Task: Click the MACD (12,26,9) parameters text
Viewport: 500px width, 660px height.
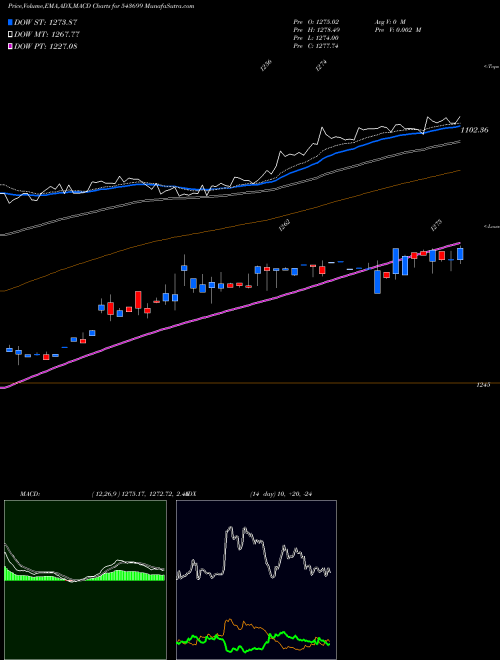Action: pos(138,494)
